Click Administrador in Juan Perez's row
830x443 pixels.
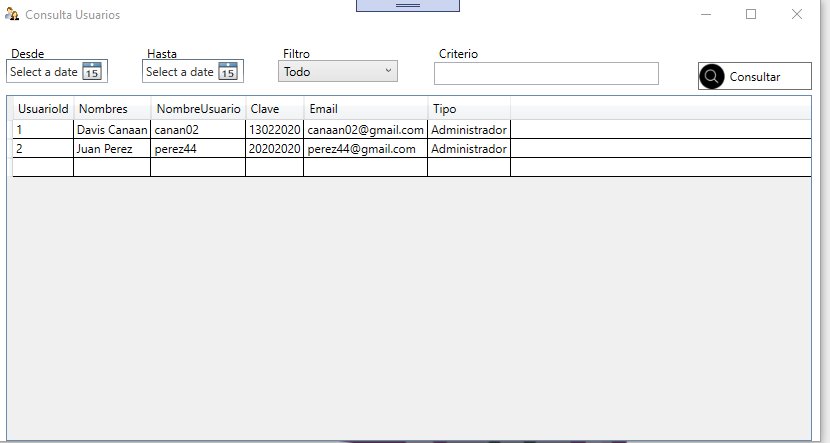click(x=469, y=149)
